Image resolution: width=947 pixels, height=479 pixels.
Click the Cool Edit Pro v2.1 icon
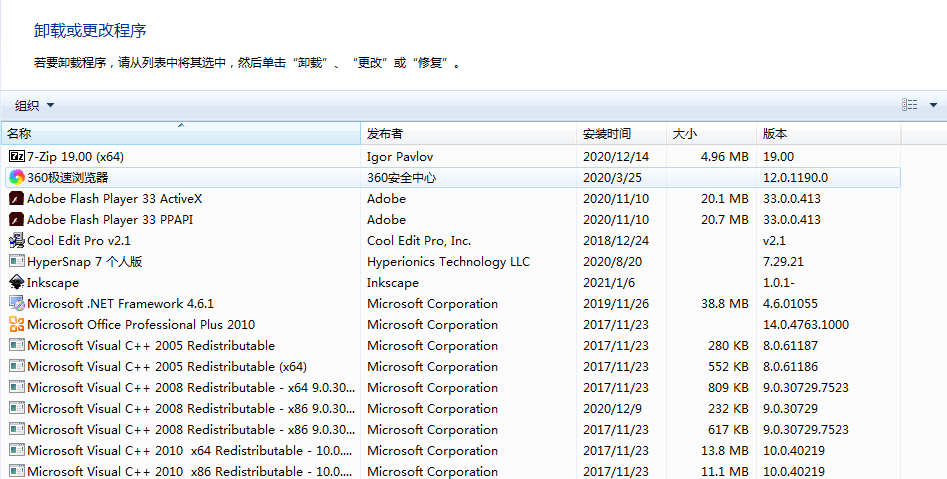point(17,240)
